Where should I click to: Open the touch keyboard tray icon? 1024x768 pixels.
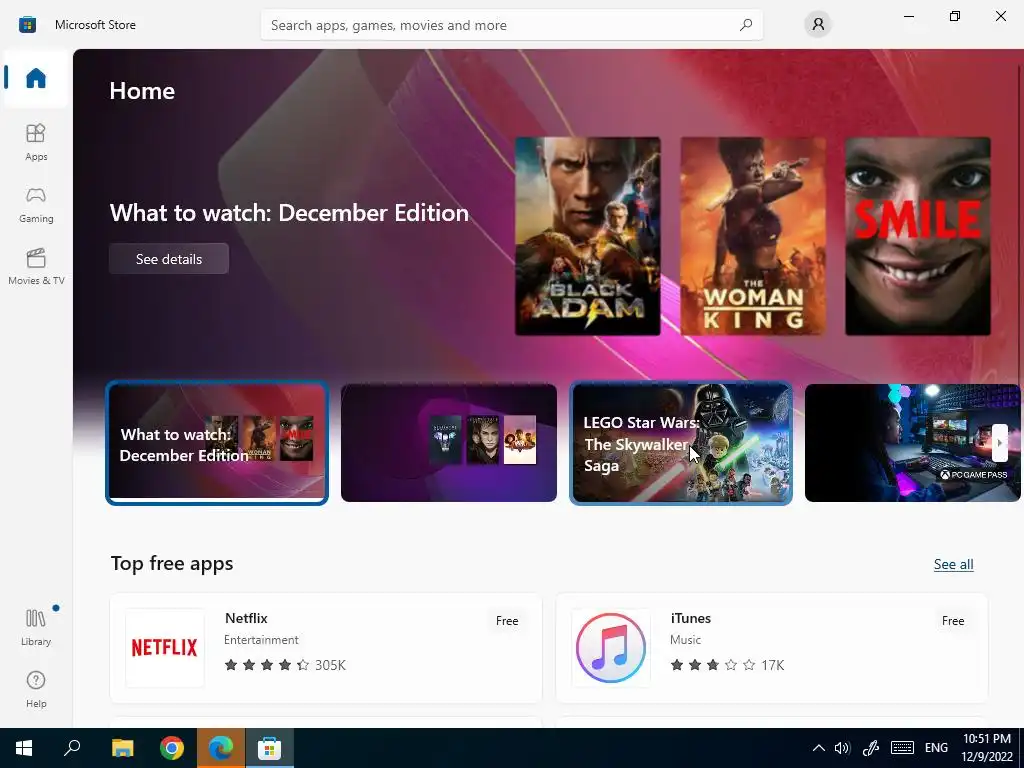[x=902, y=748]
